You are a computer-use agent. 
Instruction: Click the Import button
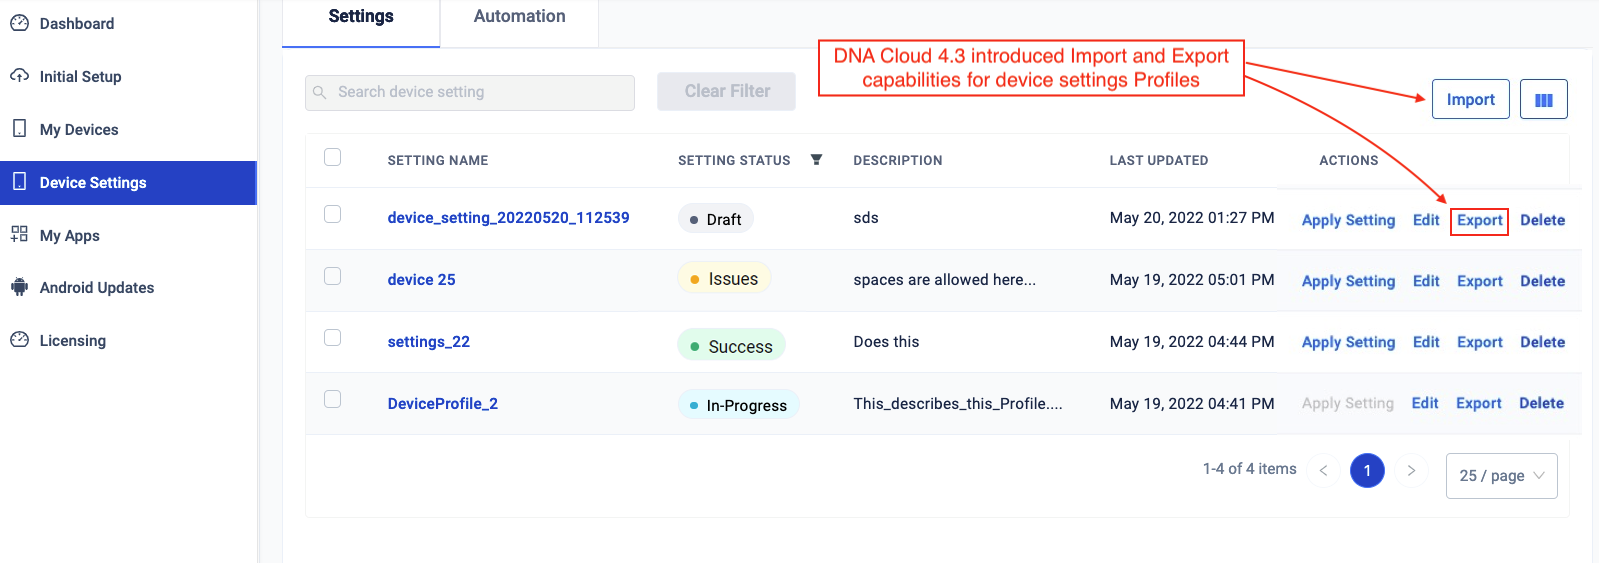(1470, 100)
